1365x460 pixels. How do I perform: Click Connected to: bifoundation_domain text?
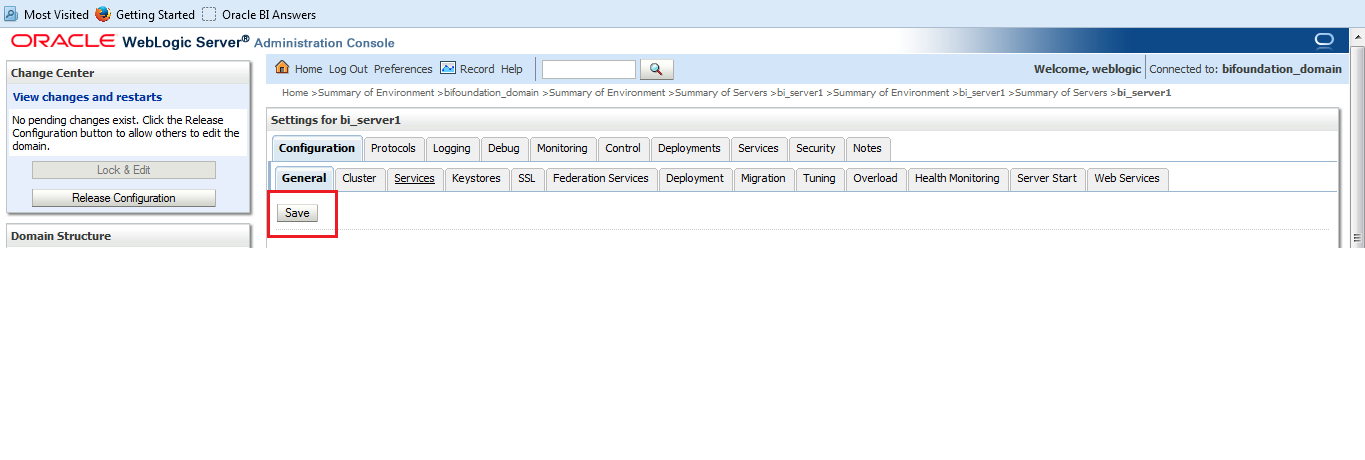[1246, 69]
